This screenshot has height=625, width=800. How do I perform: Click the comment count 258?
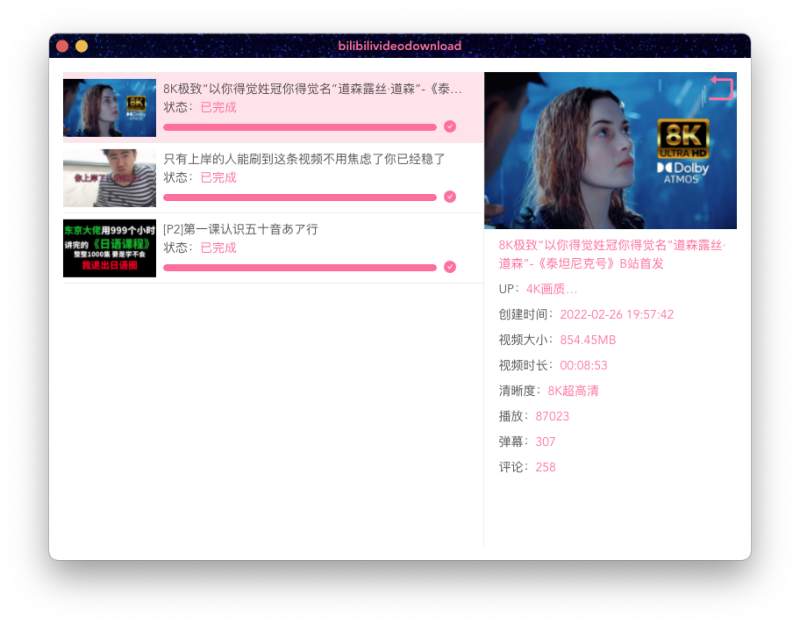(545, 467)
